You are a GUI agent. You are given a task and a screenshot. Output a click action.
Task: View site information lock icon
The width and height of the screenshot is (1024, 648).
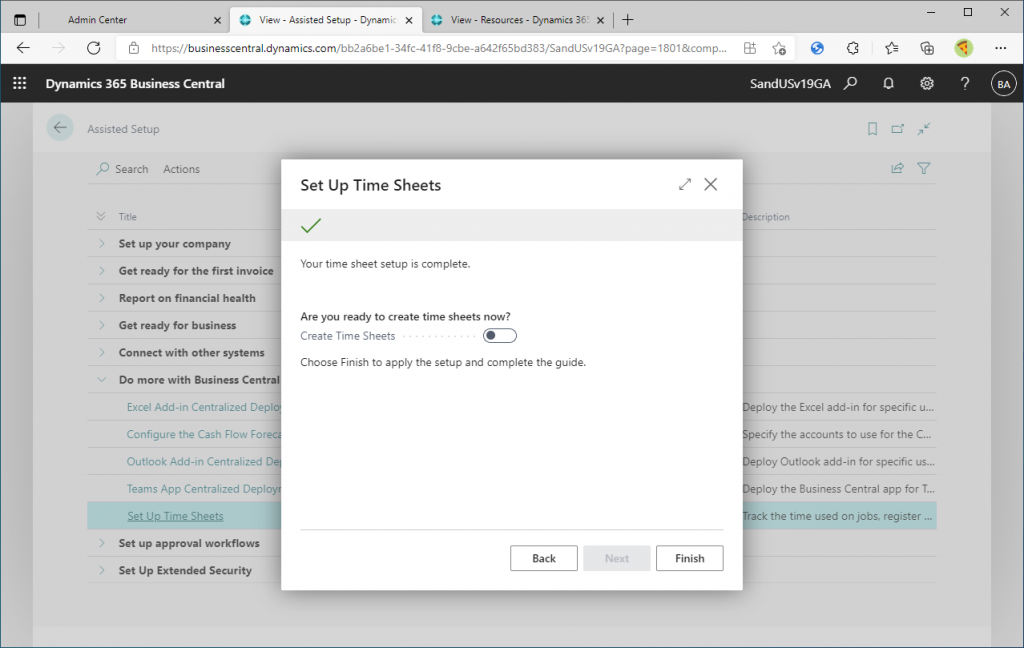134,48
